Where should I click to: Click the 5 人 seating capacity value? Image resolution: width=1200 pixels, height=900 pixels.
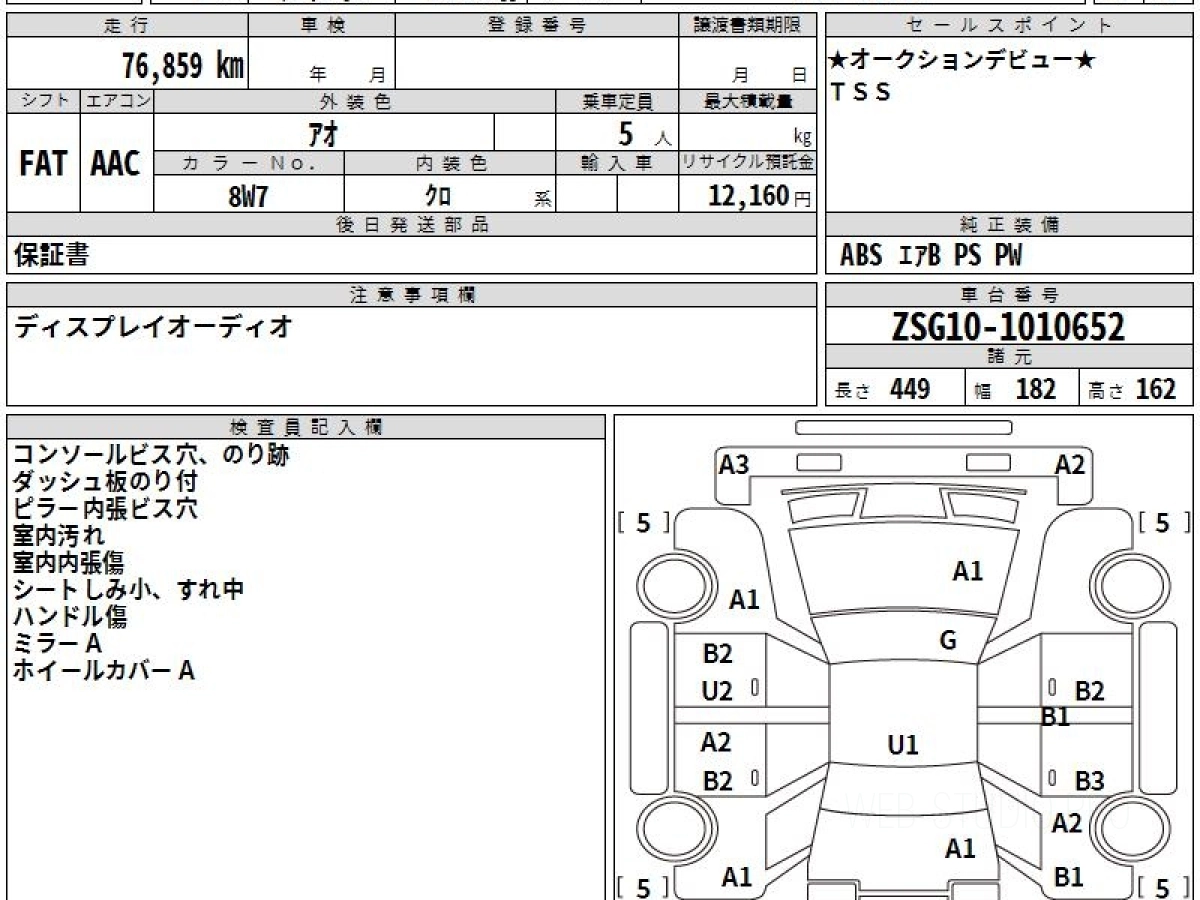(644, 133)
